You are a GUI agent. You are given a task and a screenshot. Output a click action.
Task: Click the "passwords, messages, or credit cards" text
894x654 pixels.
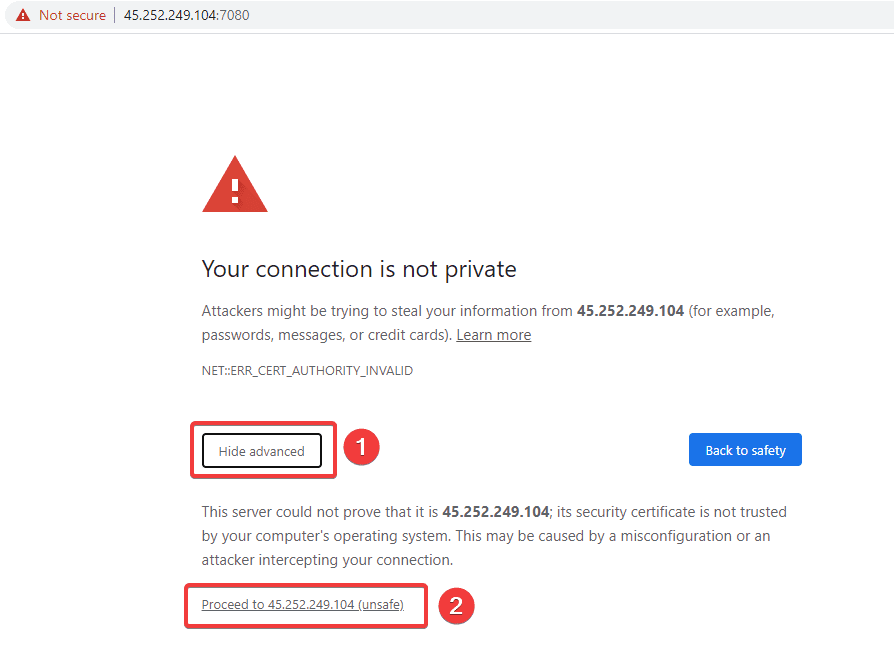tap(325, 335)
